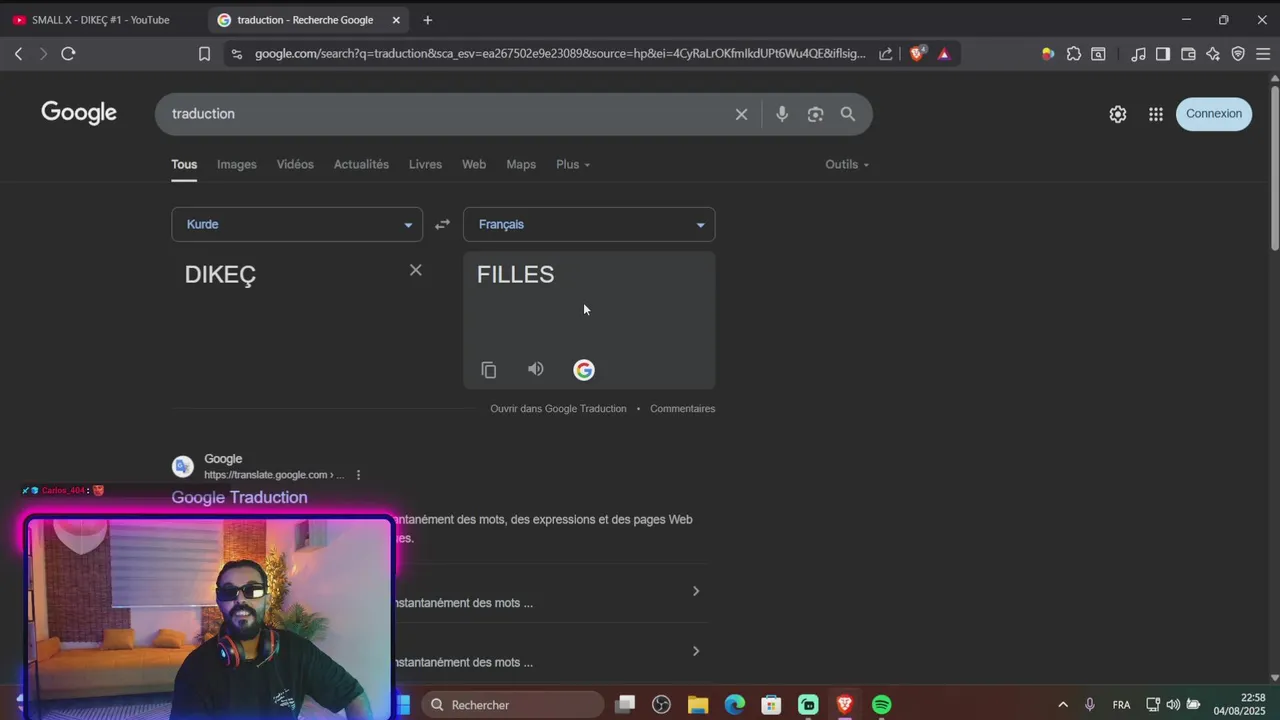Expand the second sitelink chevron row
Screen dimensions: 1280x720
pyautogui.click(x=696, y=651)
